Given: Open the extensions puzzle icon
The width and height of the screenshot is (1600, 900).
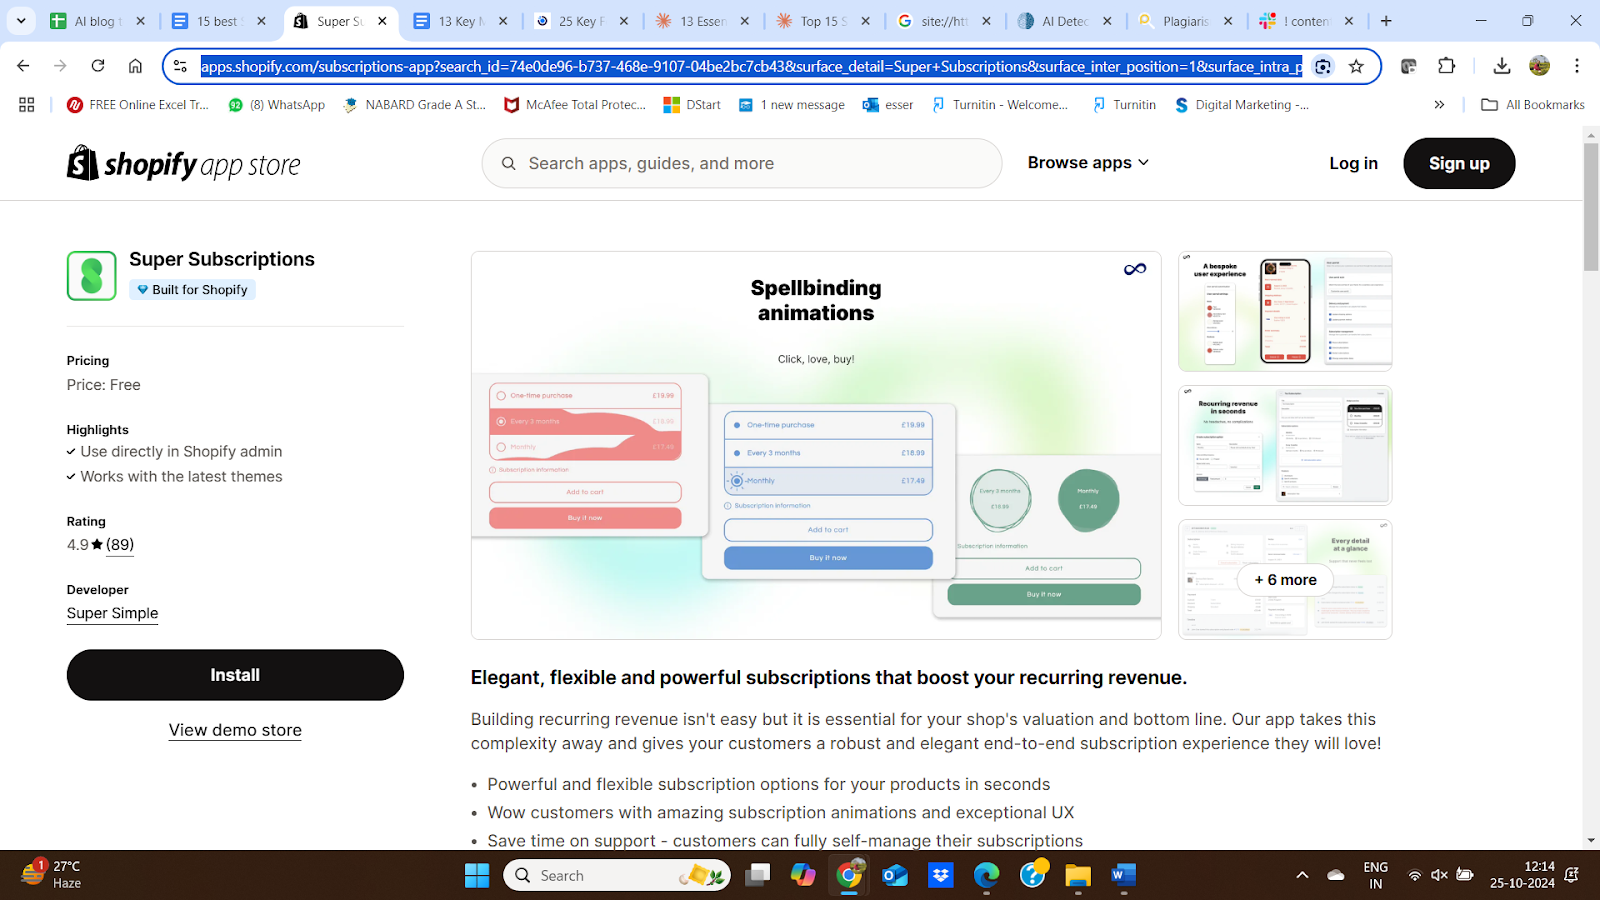Looking at the screenshot, I should click(x=1446, y=66).
